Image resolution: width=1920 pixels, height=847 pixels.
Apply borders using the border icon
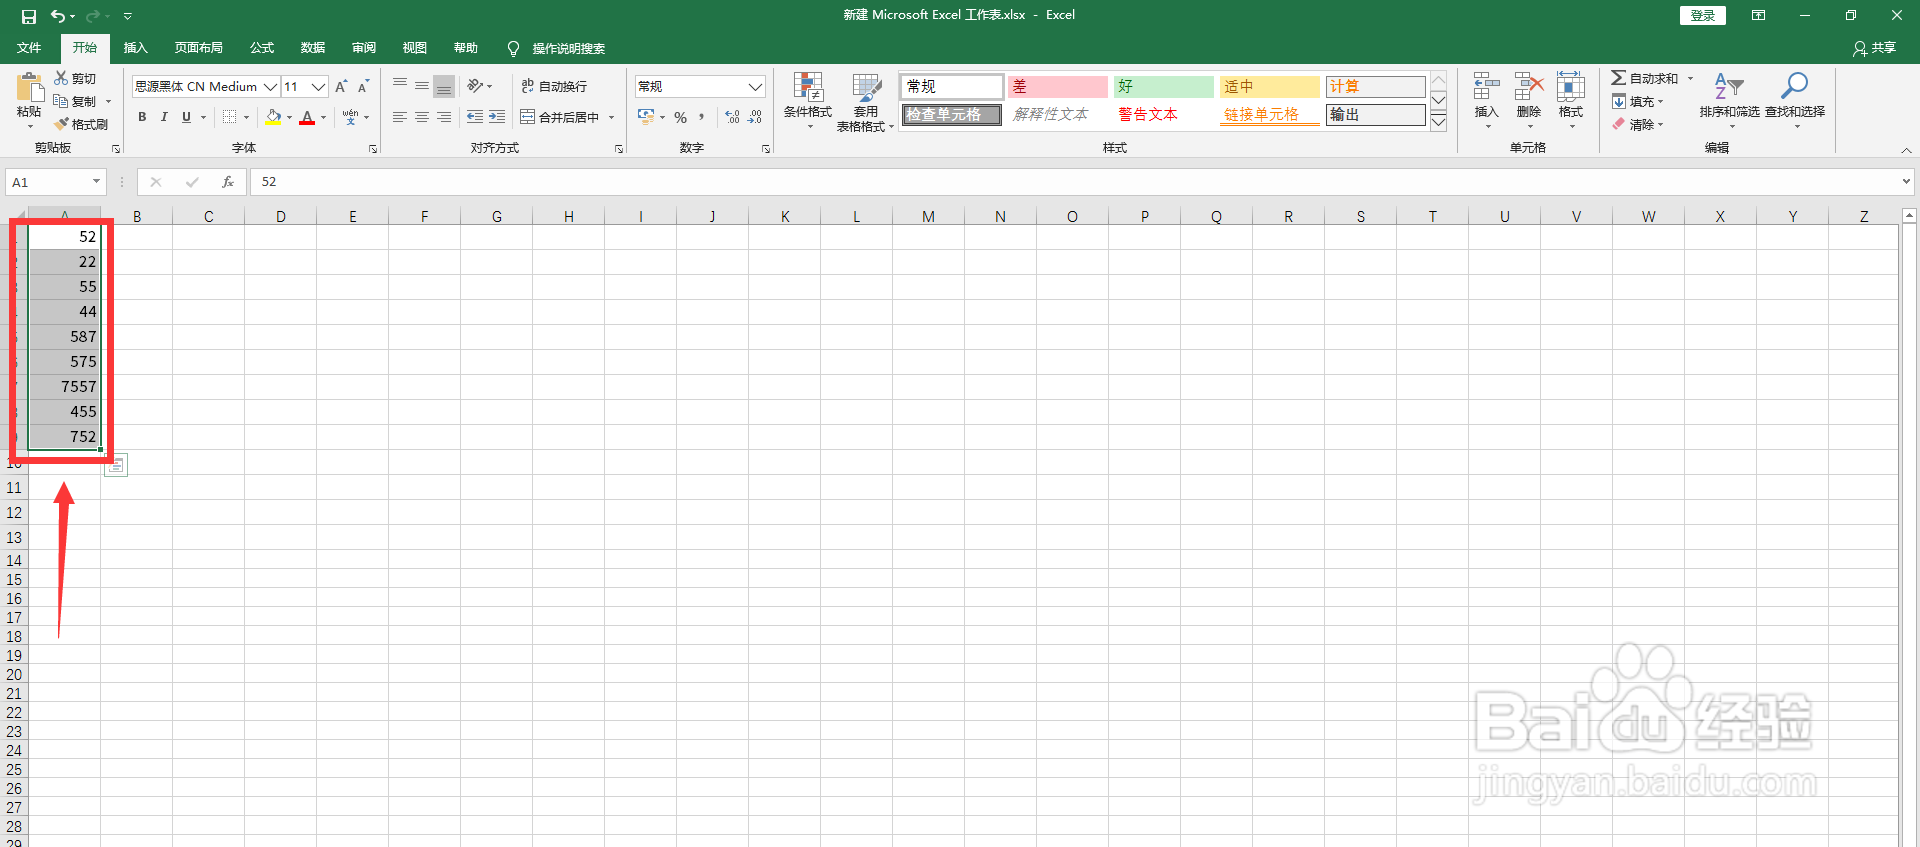click(x=230, y=117)
